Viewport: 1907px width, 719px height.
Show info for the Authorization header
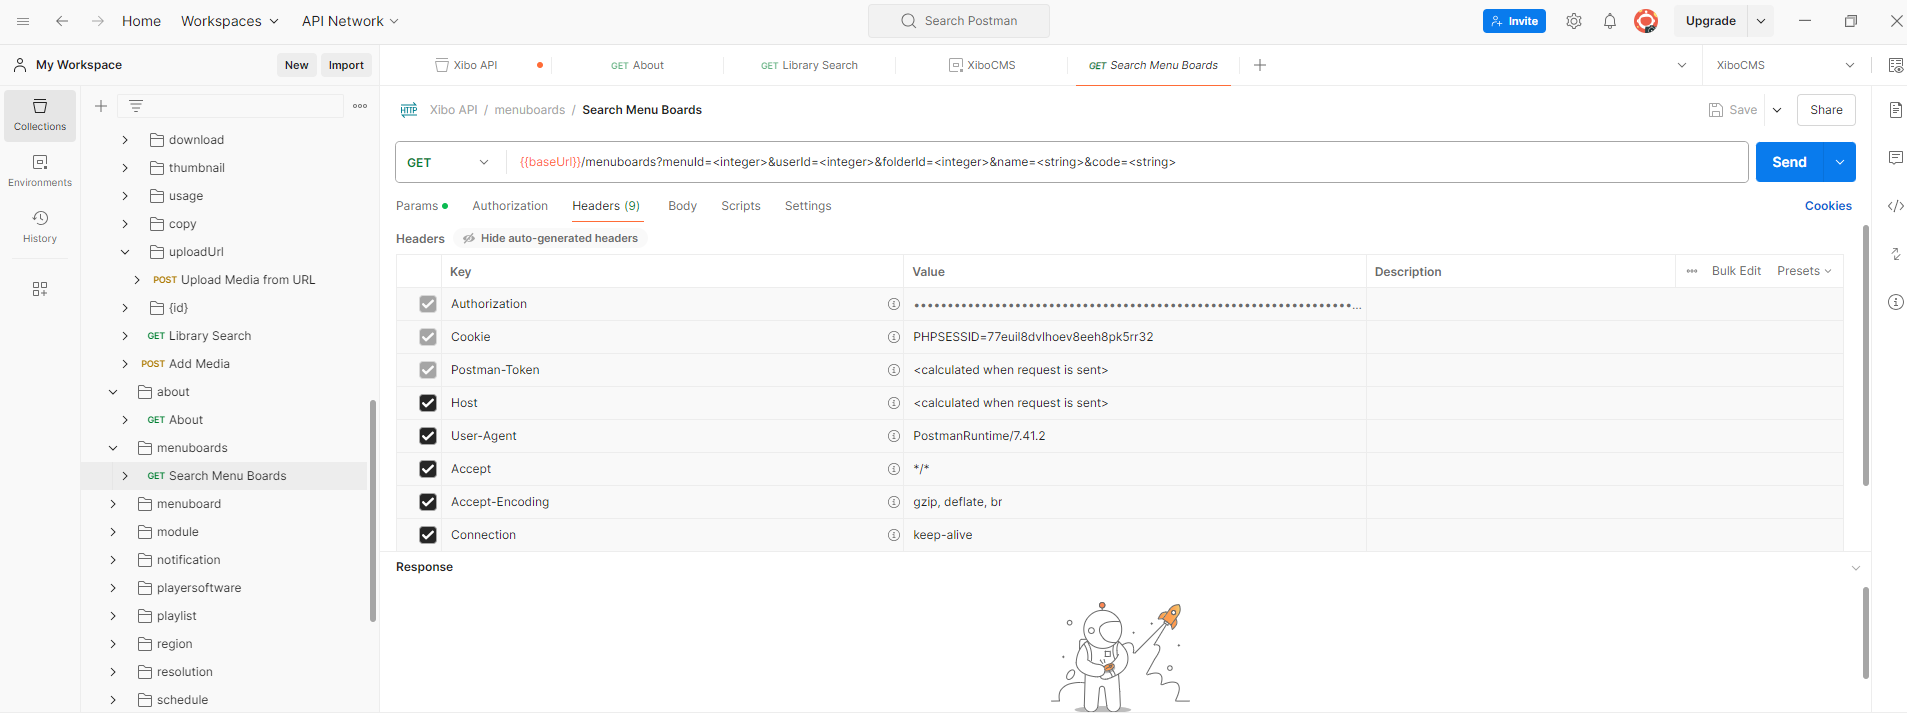tap(894, 304)
